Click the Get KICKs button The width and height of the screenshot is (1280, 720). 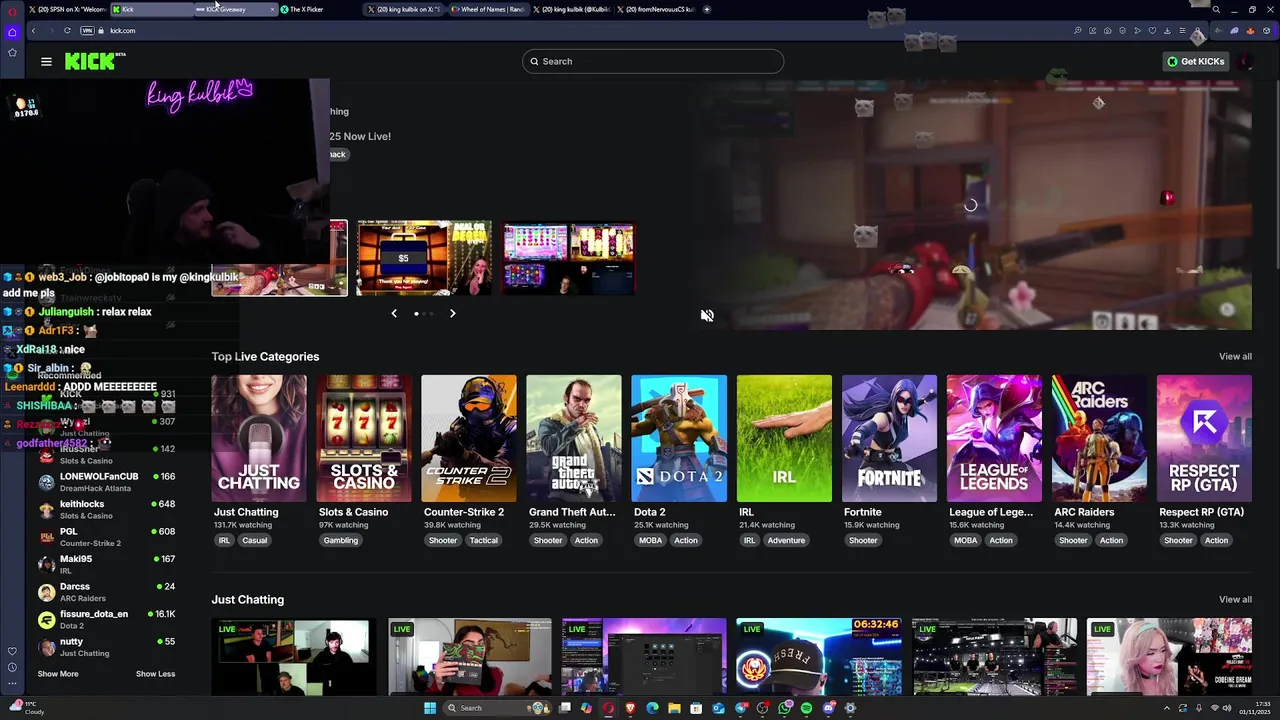[1196, 61]
